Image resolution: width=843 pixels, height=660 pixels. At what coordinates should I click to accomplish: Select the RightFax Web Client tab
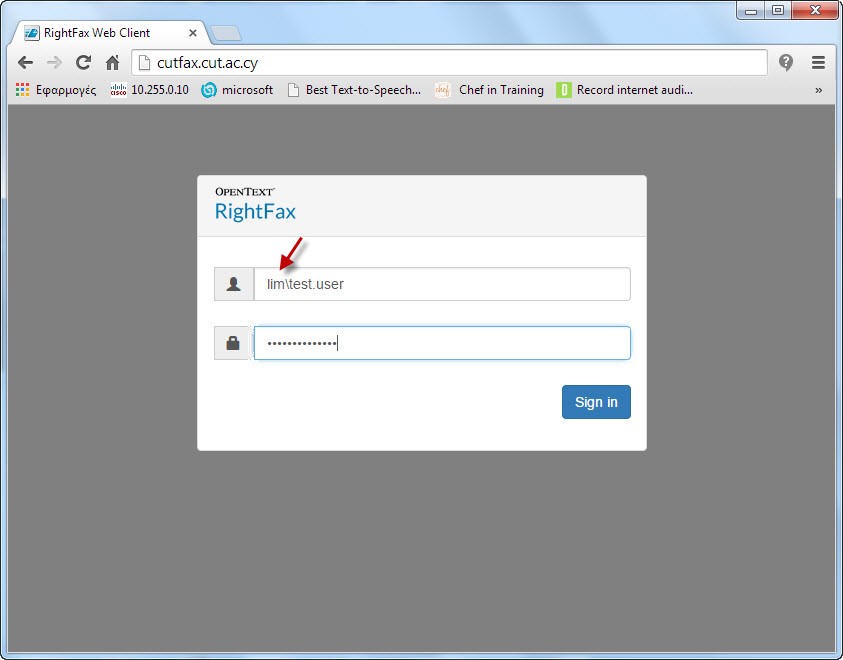[108, 33]
